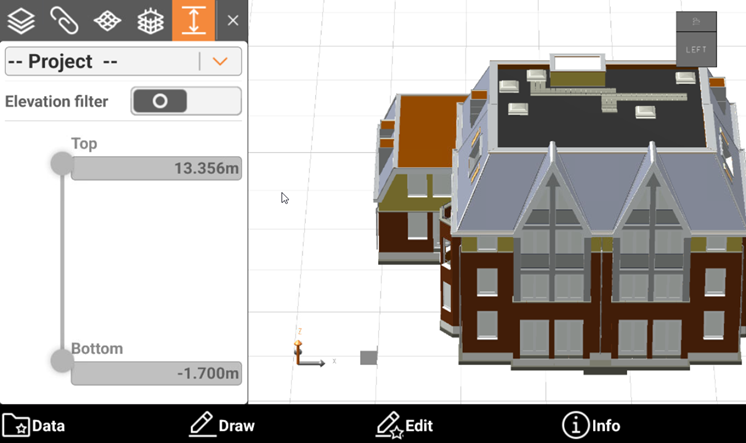The image size is (746, 443).
Task: Open the Draw menu
Action: pyautogui.click(x=222, y=425)
